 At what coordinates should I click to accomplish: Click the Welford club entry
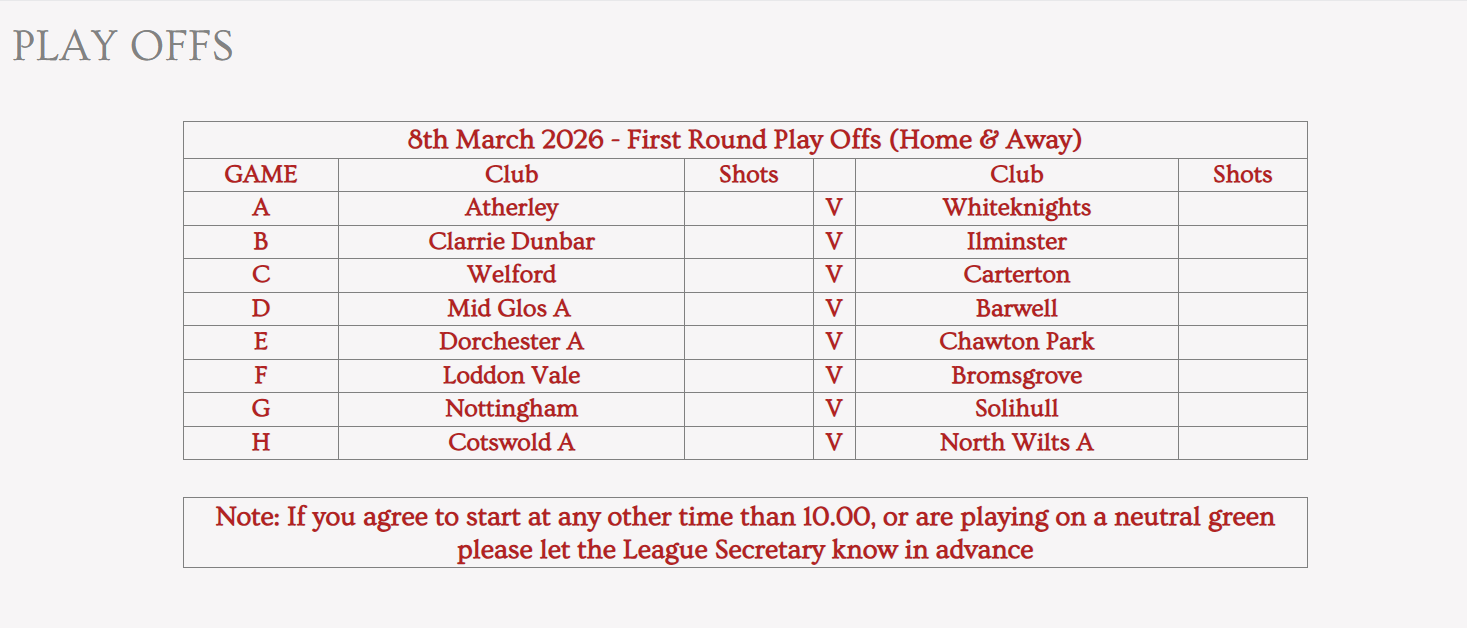point(512,275)
